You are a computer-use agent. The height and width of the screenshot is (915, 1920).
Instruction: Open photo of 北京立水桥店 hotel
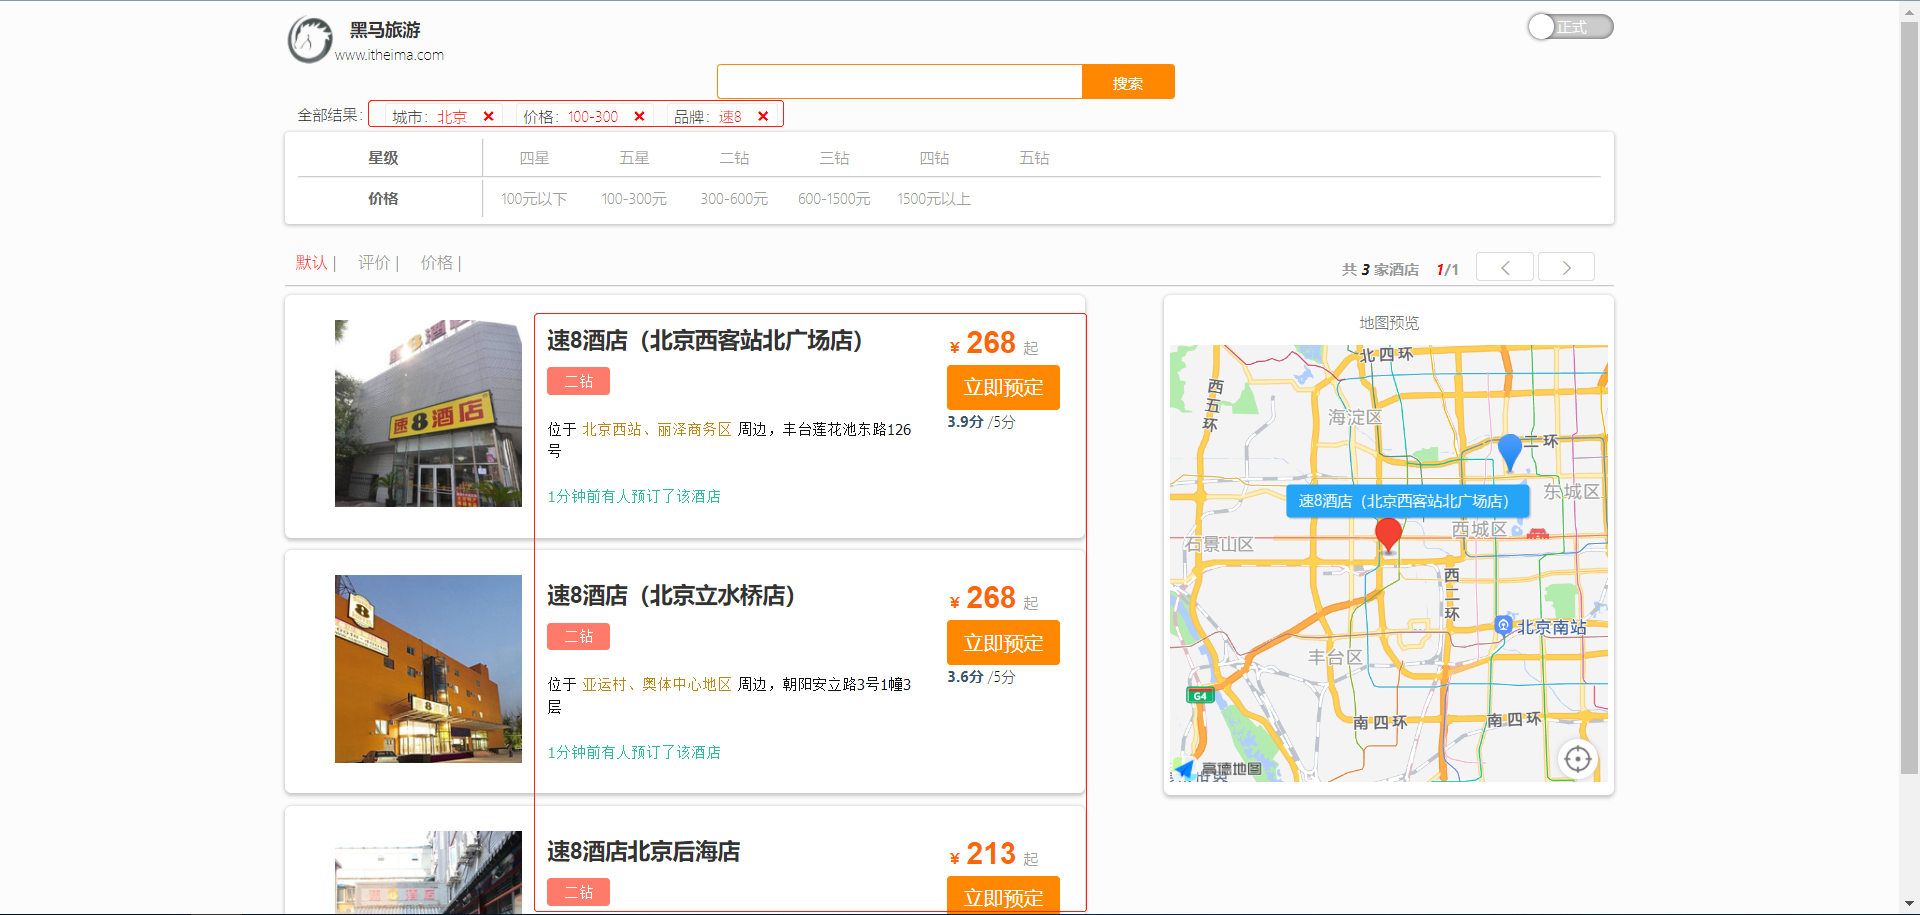point(428,669)
